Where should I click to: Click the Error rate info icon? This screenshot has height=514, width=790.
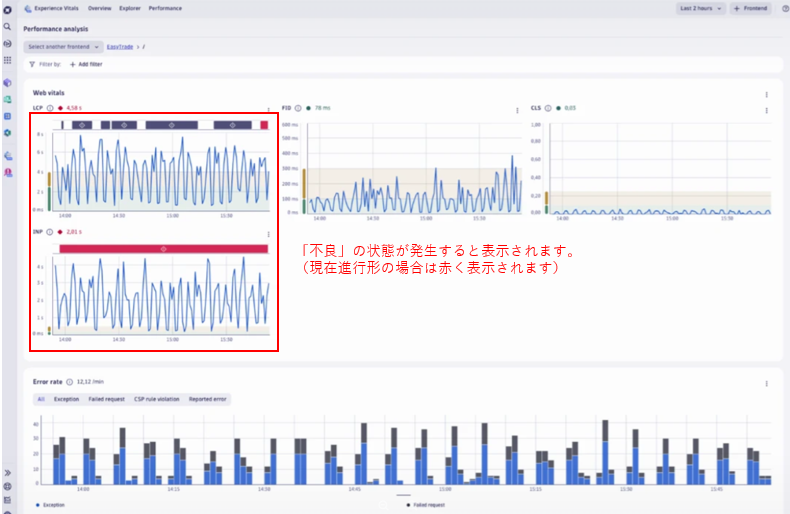pyautogui.click(x=70, y=381)
